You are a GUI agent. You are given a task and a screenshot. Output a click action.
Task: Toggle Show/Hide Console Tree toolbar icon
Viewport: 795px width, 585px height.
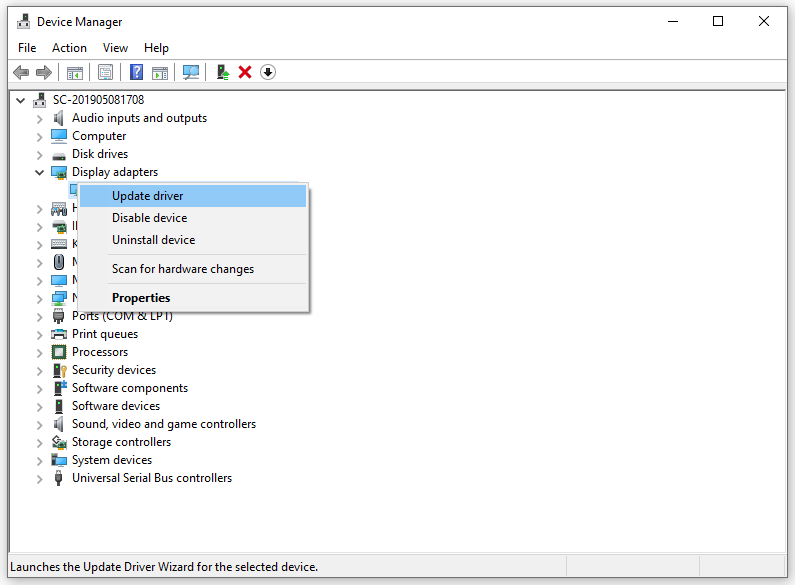click(x=75, y=72)
